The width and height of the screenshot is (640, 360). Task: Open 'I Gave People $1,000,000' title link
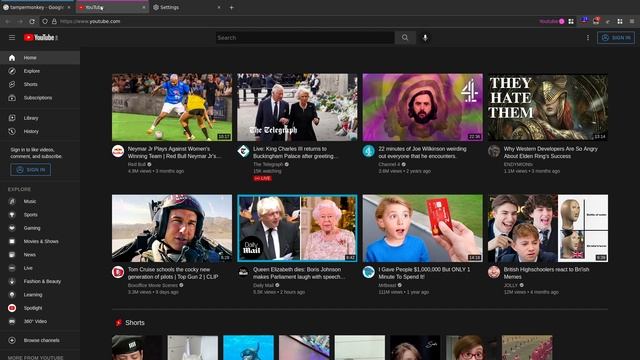coord(424,273)
